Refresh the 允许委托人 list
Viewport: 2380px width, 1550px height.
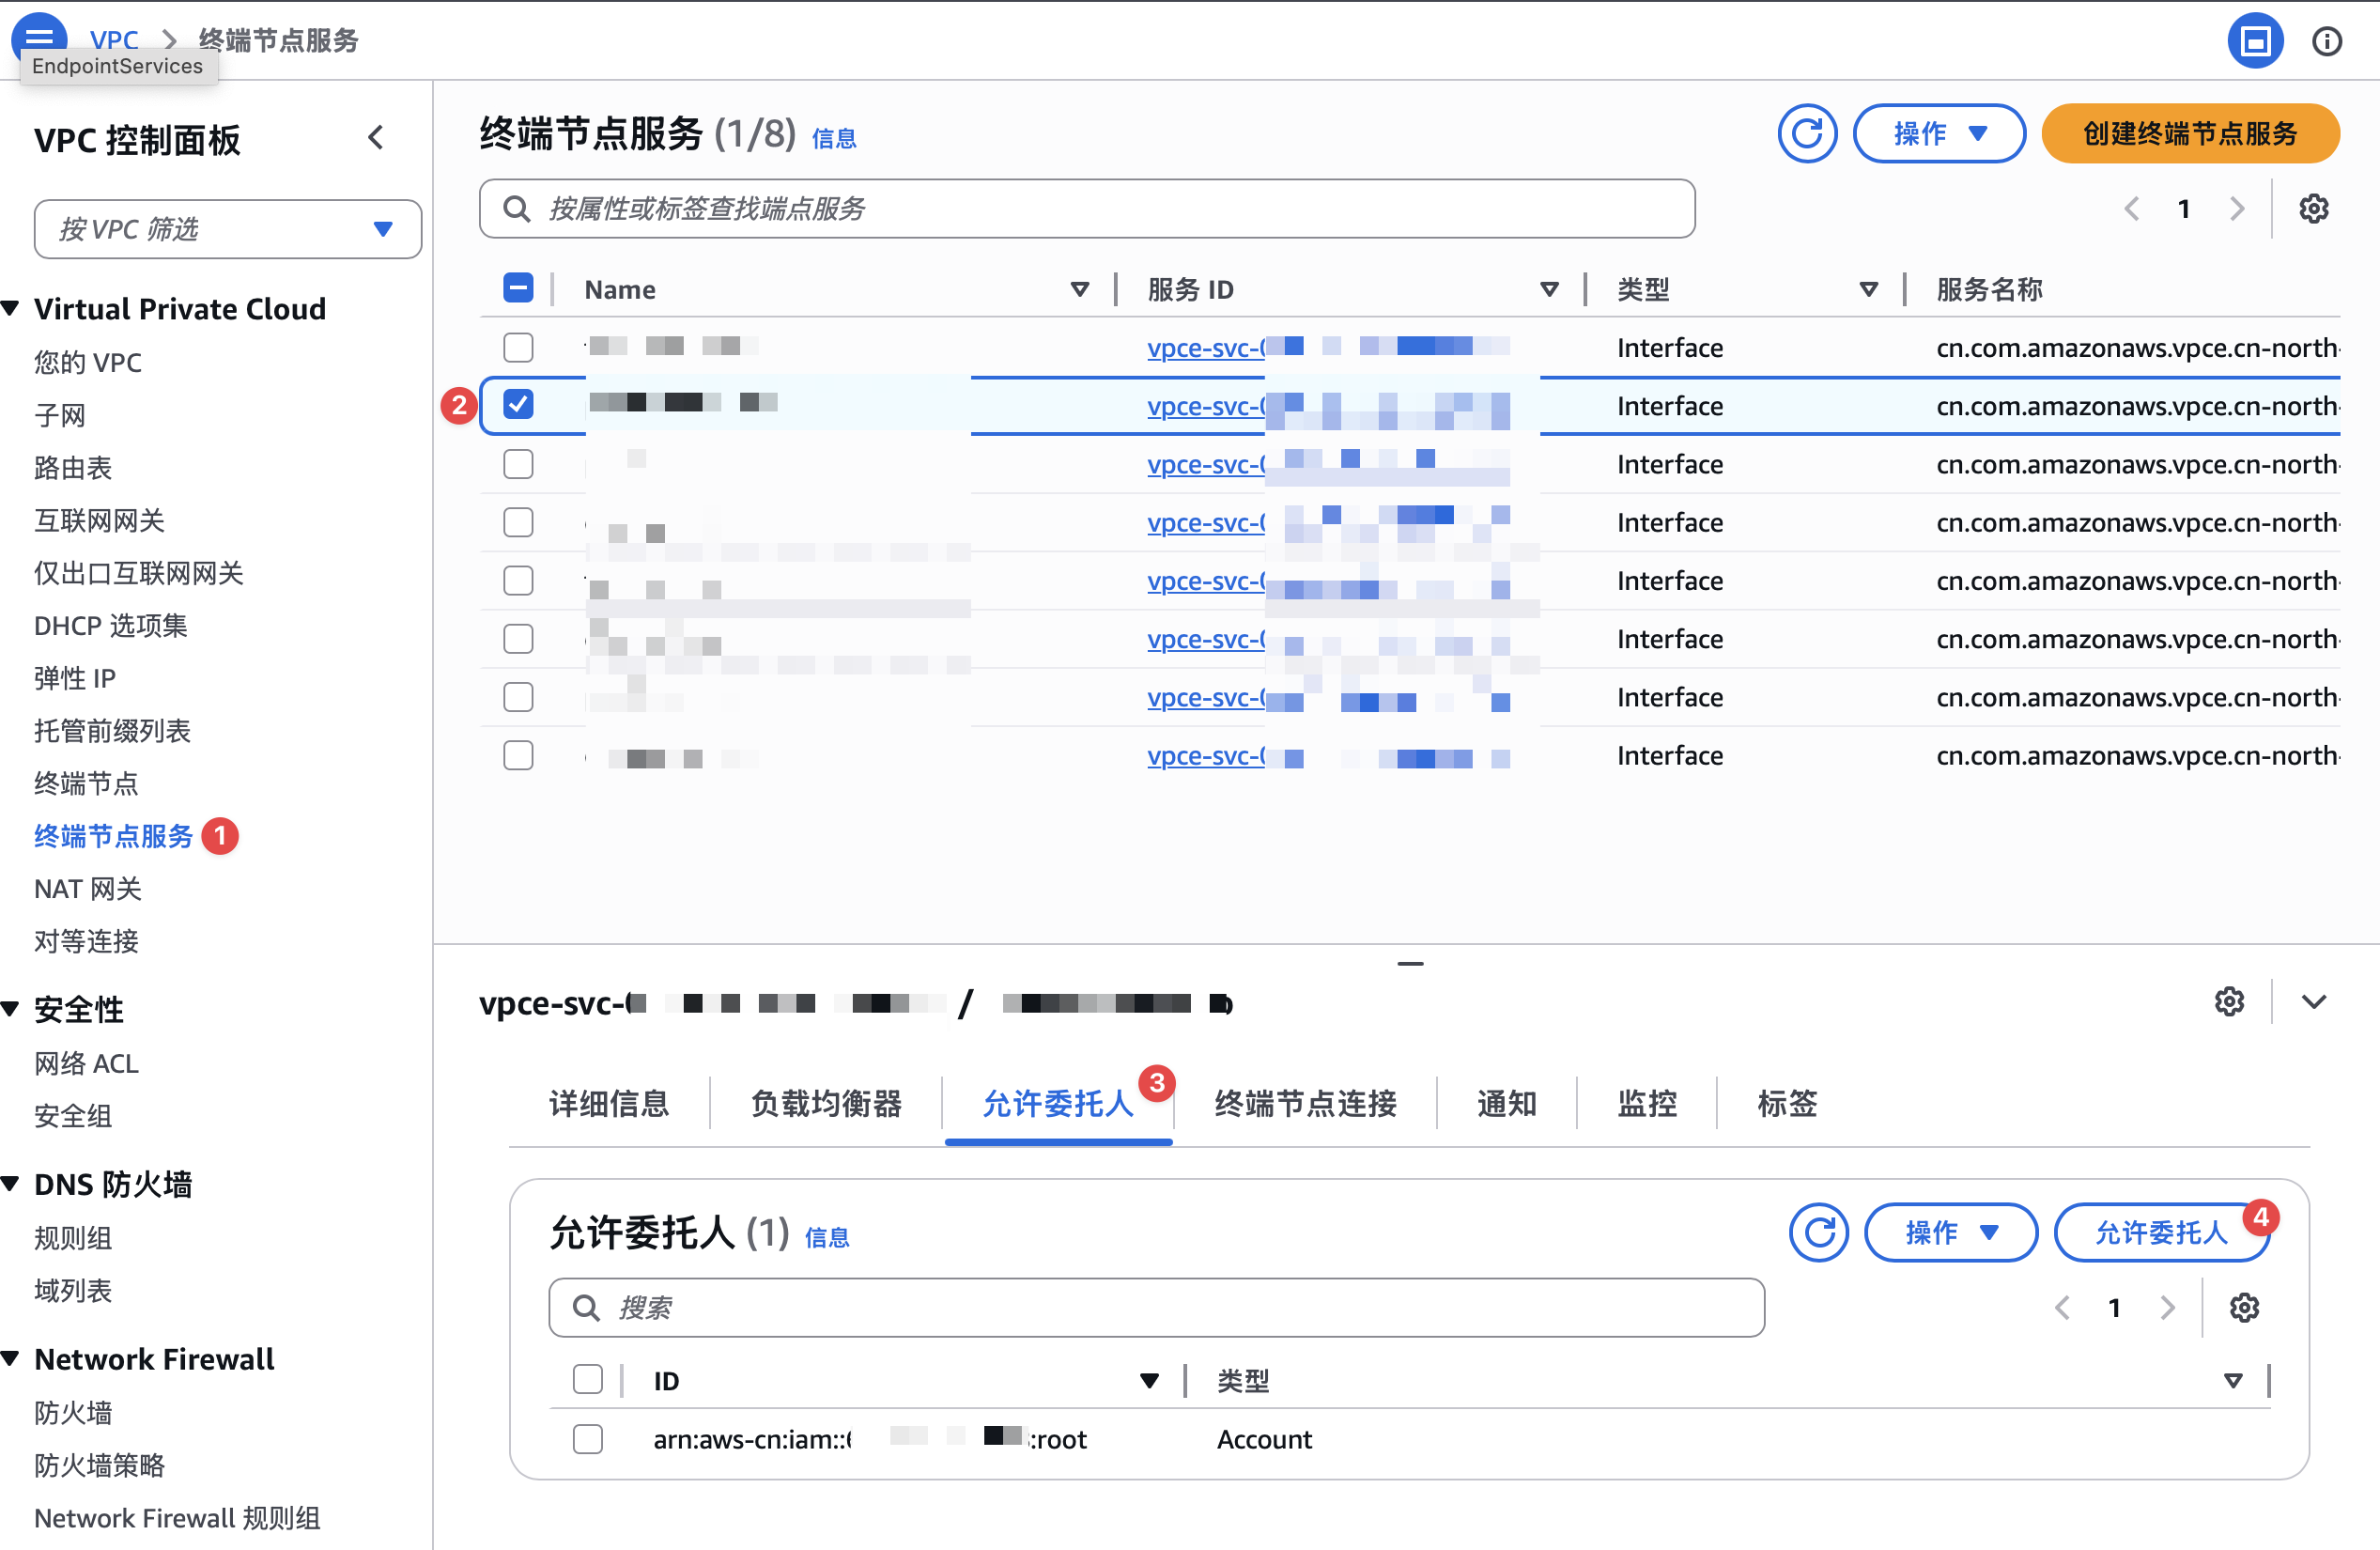tap(1819, 1232)
